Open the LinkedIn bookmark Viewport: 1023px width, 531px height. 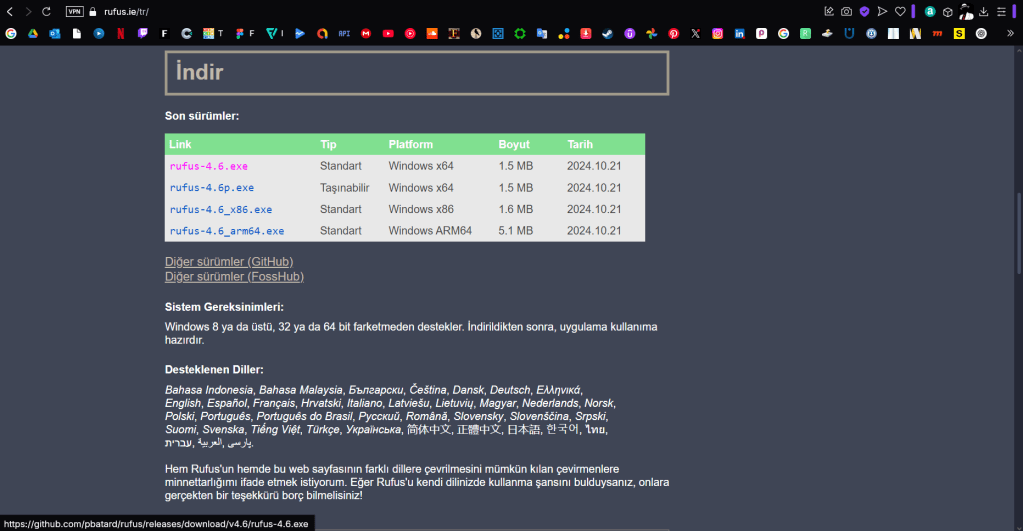coord(739,33)
